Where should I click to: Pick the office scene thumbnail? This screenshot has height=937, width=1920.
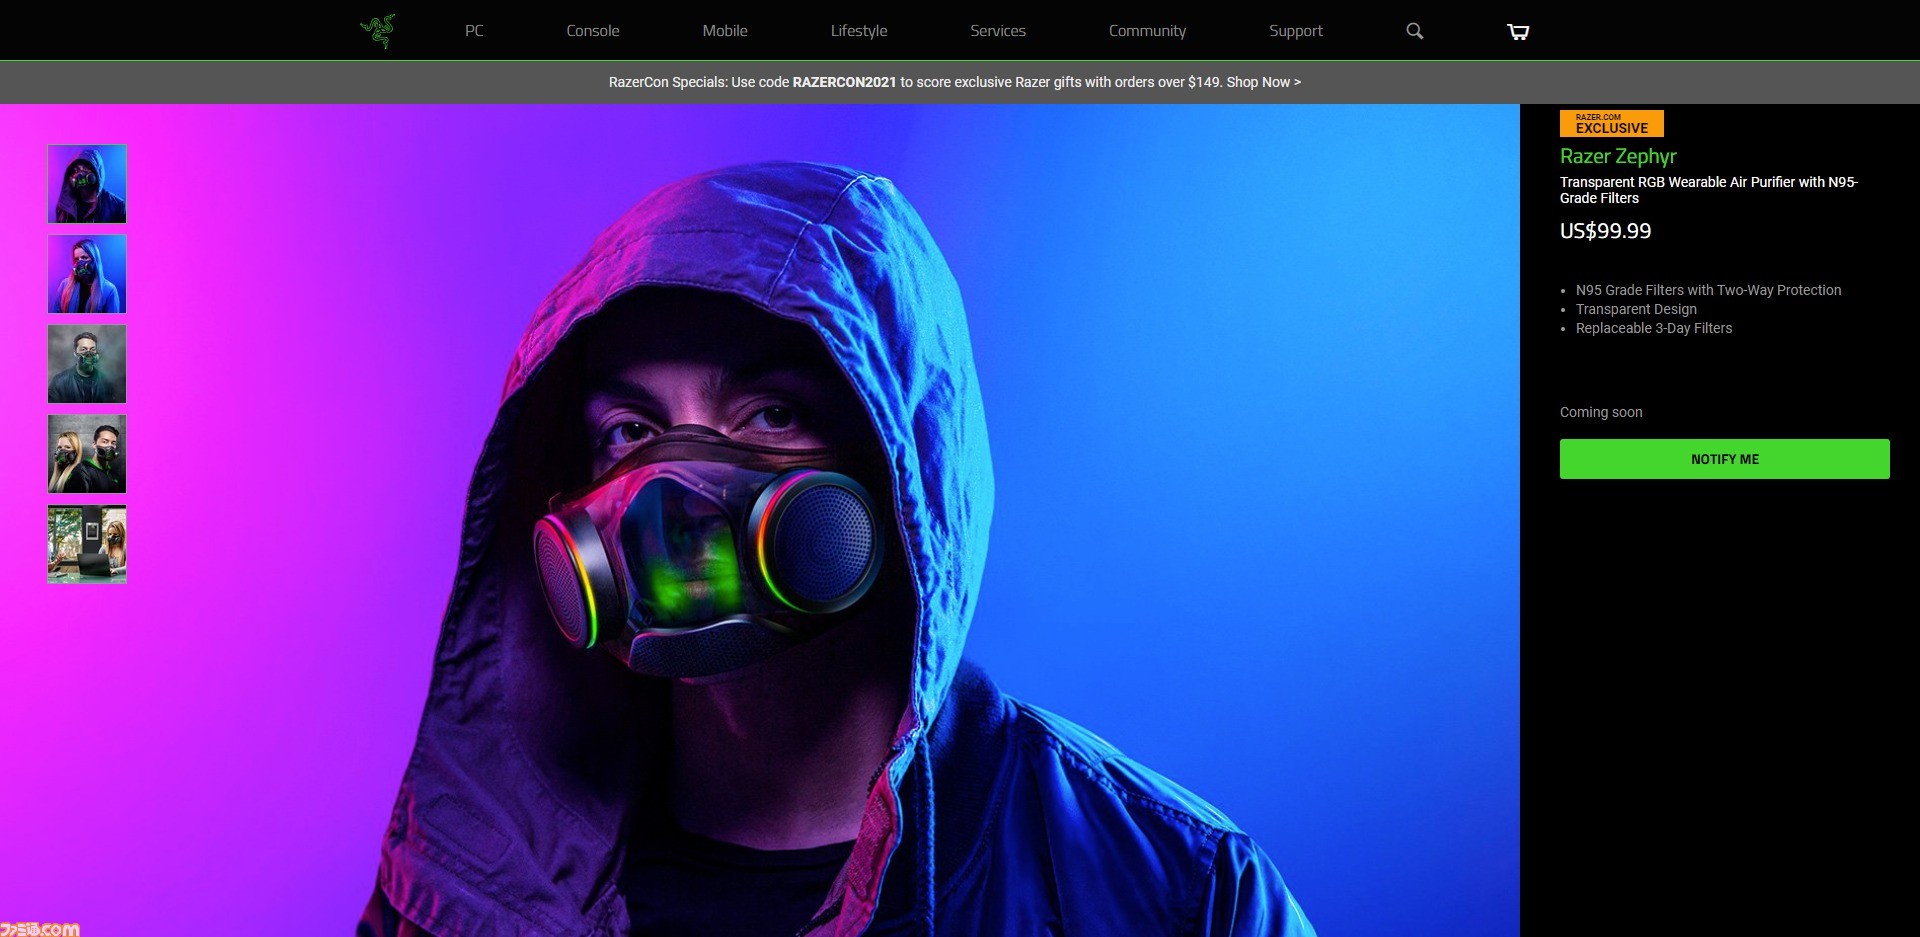(x=87, y=544)
